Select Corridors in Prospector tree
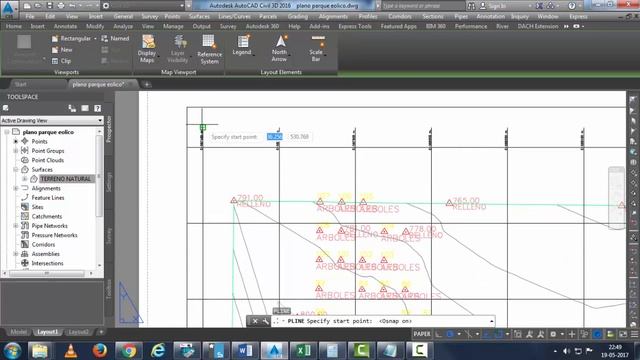 point(43,244)
